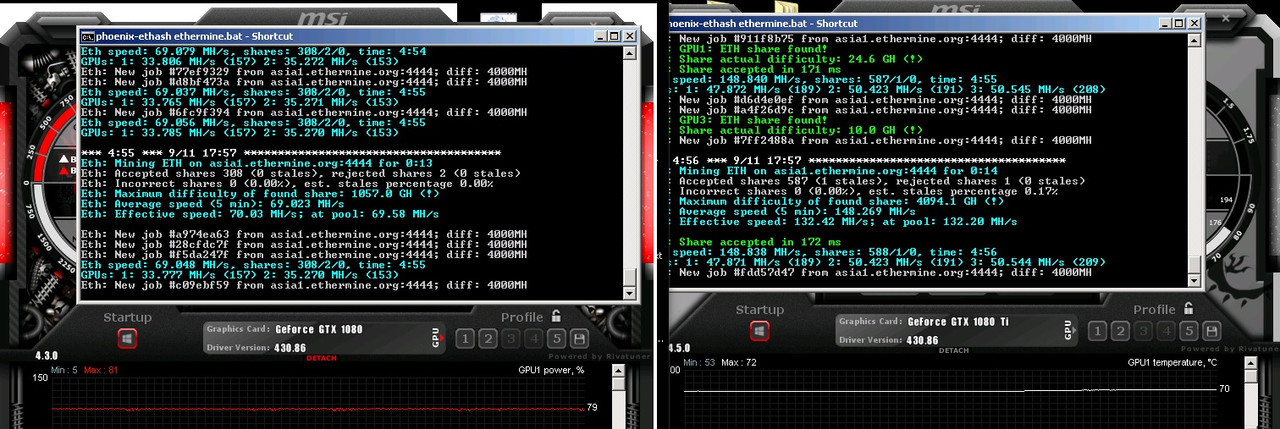Click red DETACH link under GTX 1080 driver version

tap(321, 357)
